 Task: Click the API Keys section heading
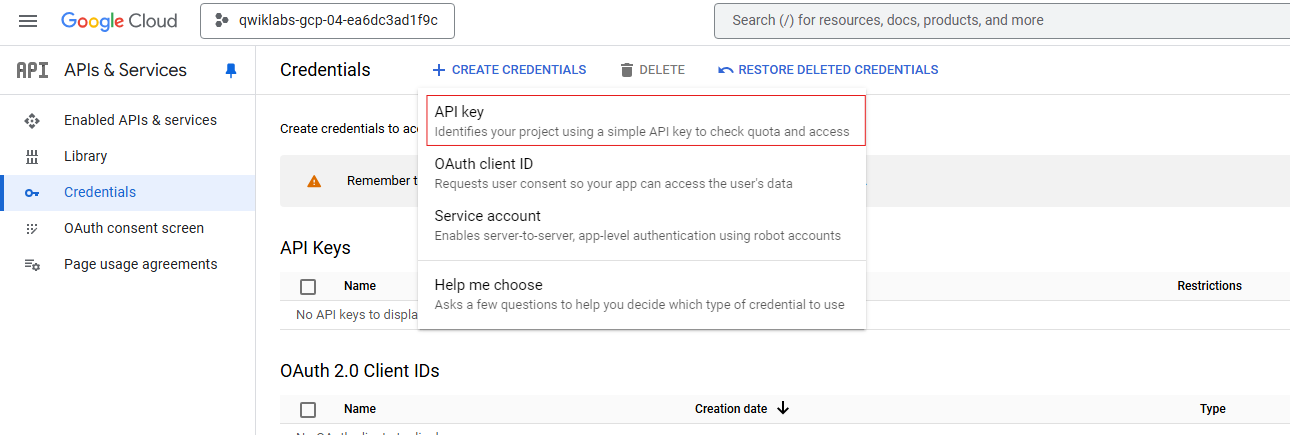click(x=315, y=248)
